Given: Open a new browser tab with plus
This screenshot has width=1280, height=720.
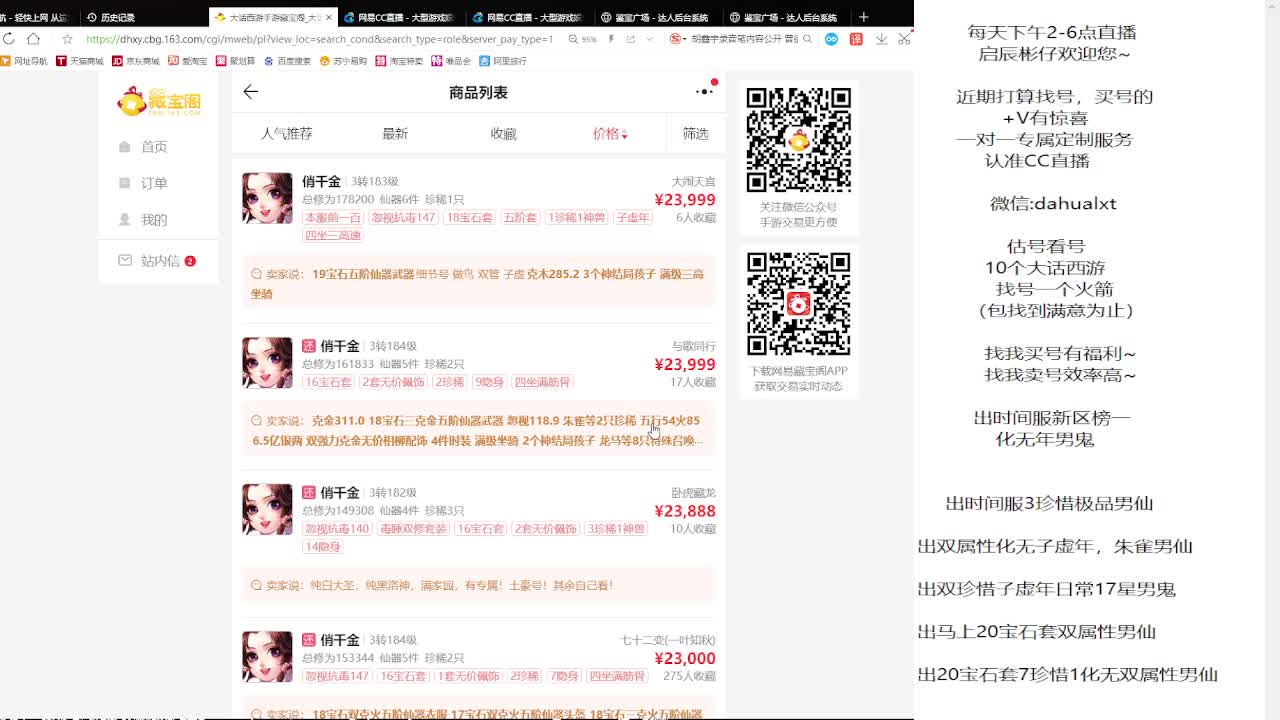Looking at the screenshot, I should (864, 17).
